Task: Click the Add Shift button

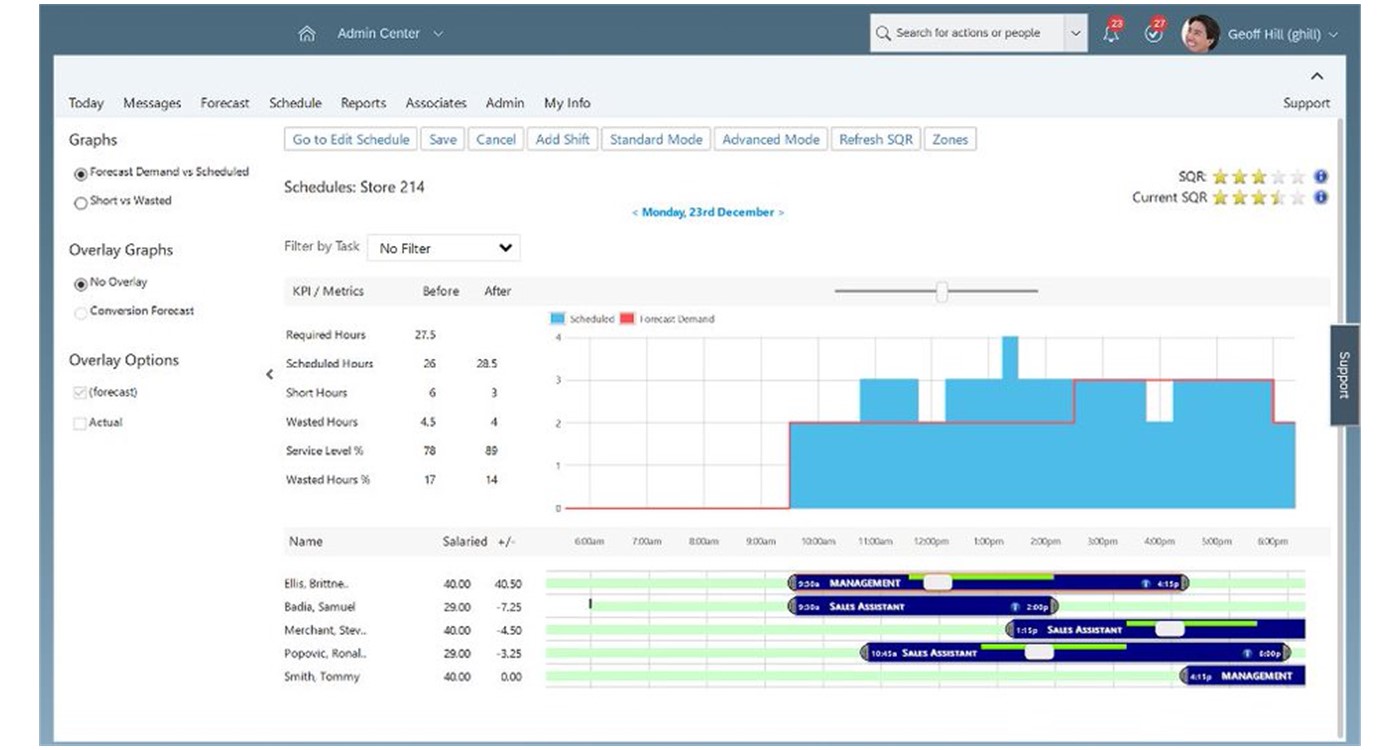Action: click(562, 140)
